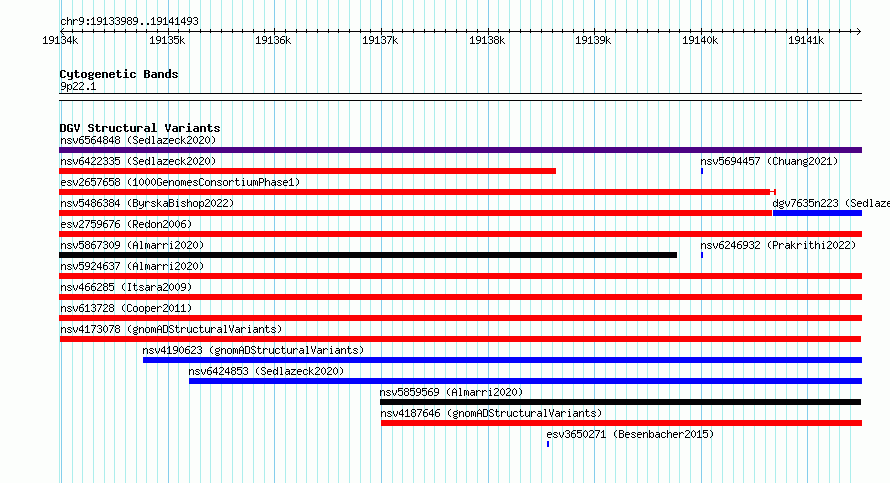The image size is (890, 483).
Task: Click the small esv3650271 blue marker
Action: pyautogui.click(x=548, y=444)
